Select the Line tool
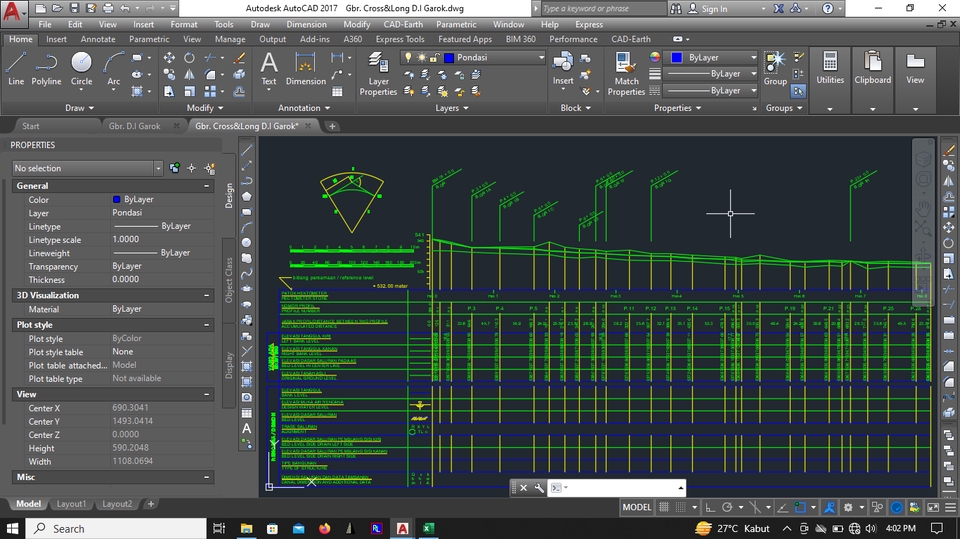960x539 pixels. click(16, 68)
